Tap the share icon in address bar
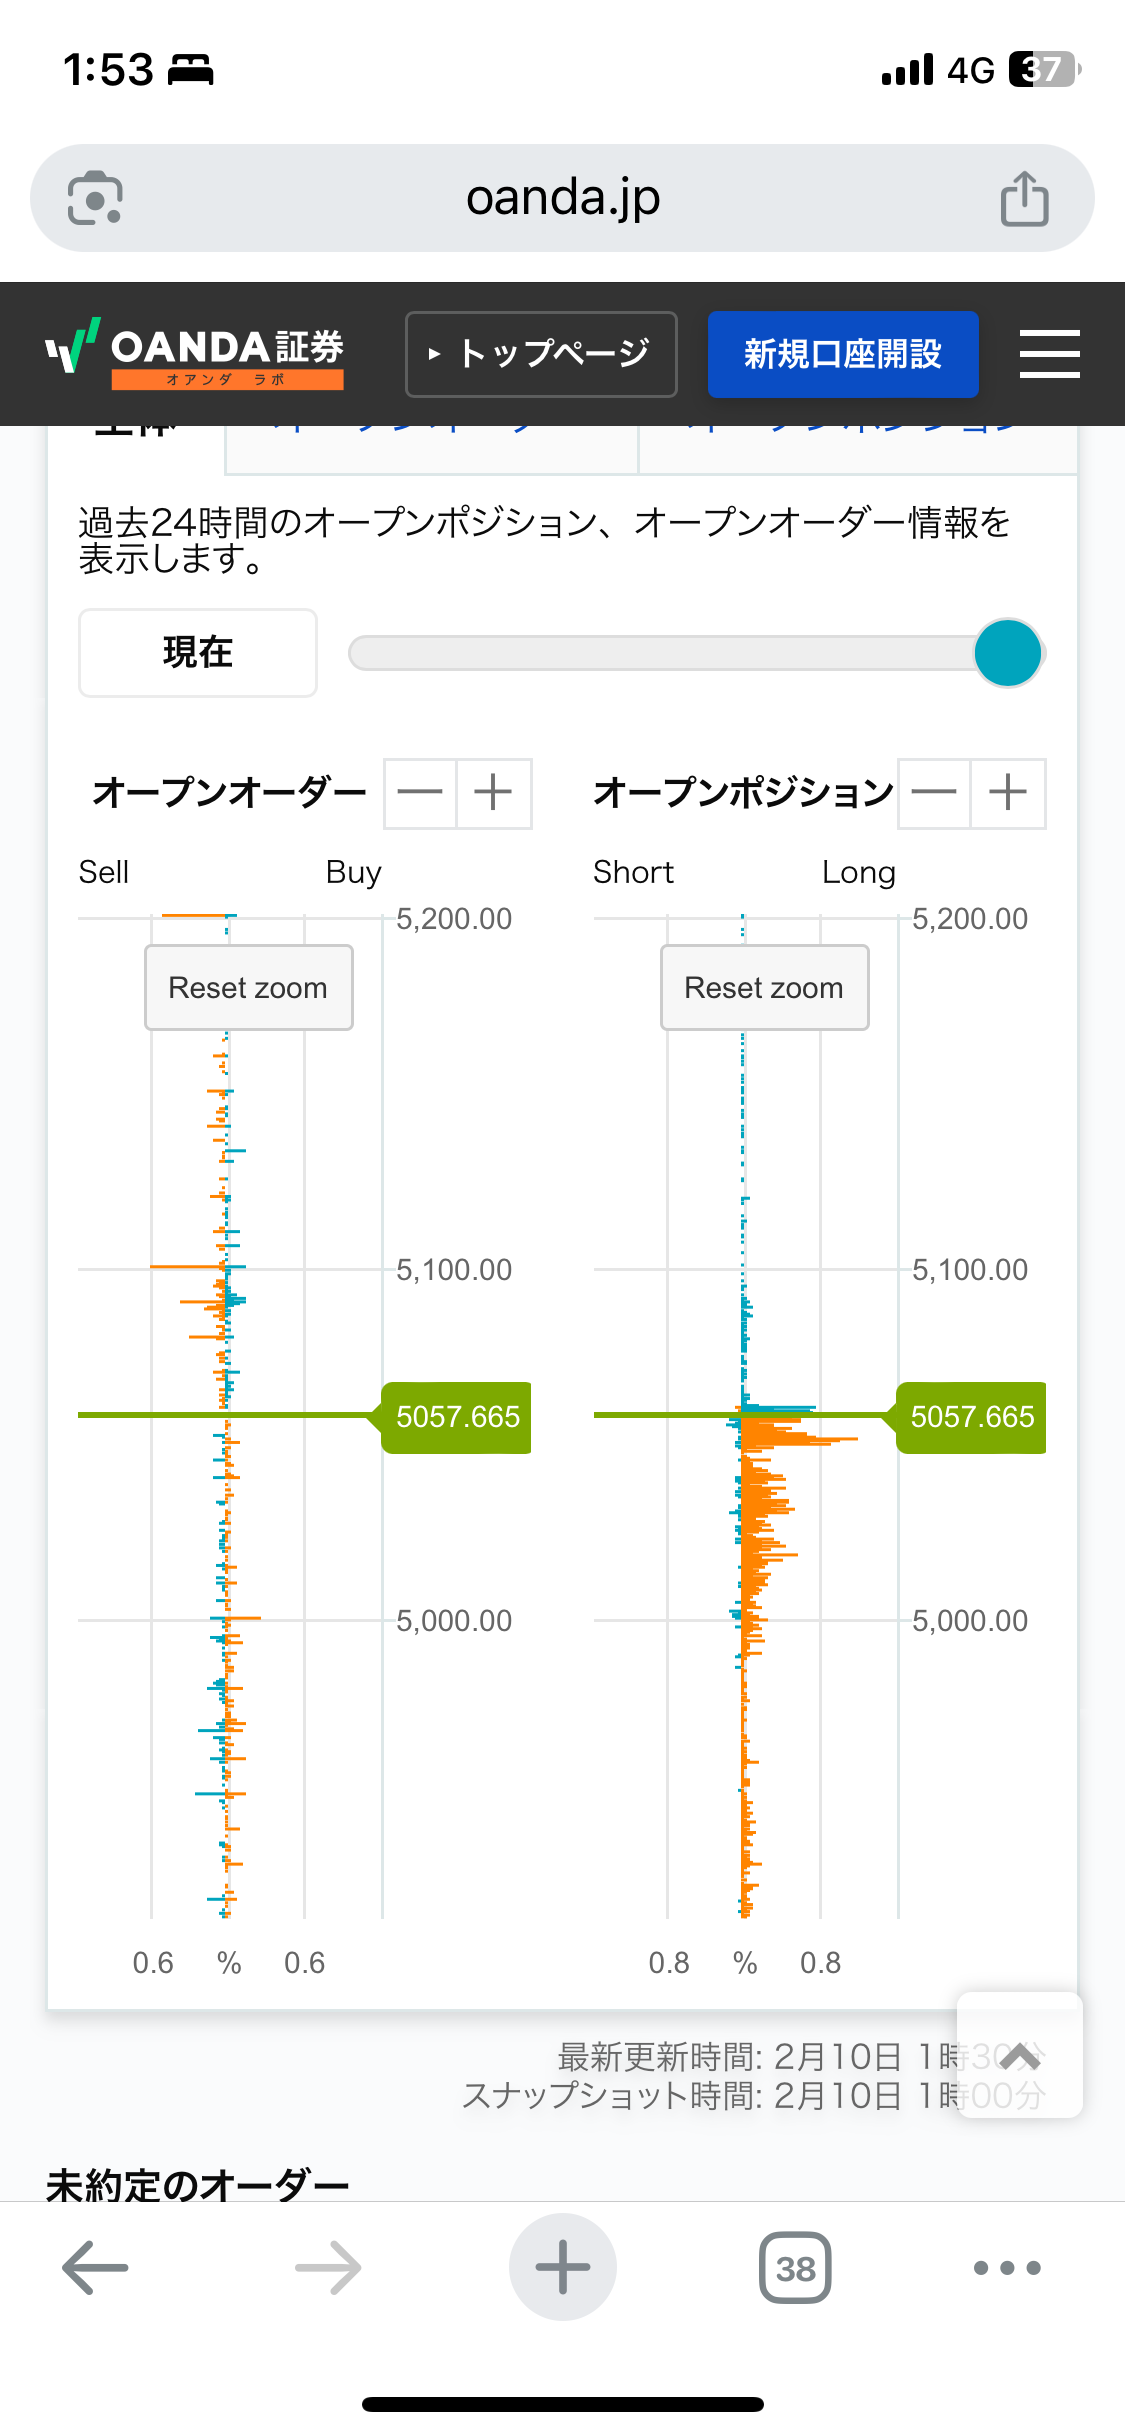1125x2436 pixels. (1024, 198)
